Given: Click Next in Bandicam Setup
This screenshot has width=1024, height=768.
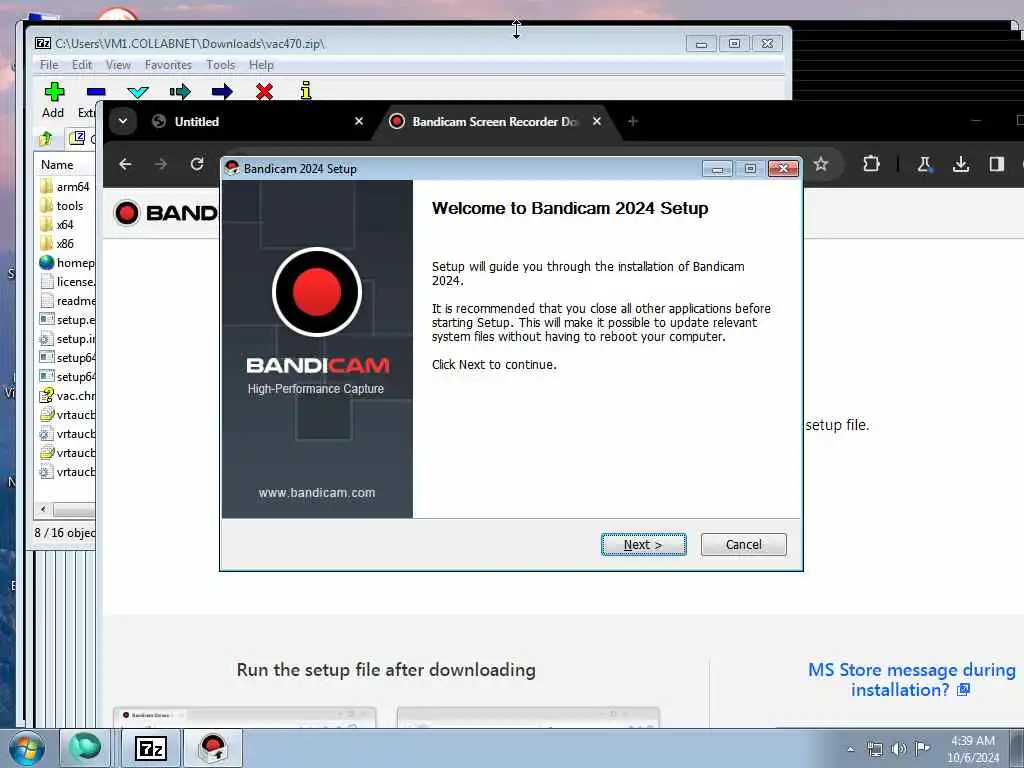Looking at the screenshot, I should point(643,545).
